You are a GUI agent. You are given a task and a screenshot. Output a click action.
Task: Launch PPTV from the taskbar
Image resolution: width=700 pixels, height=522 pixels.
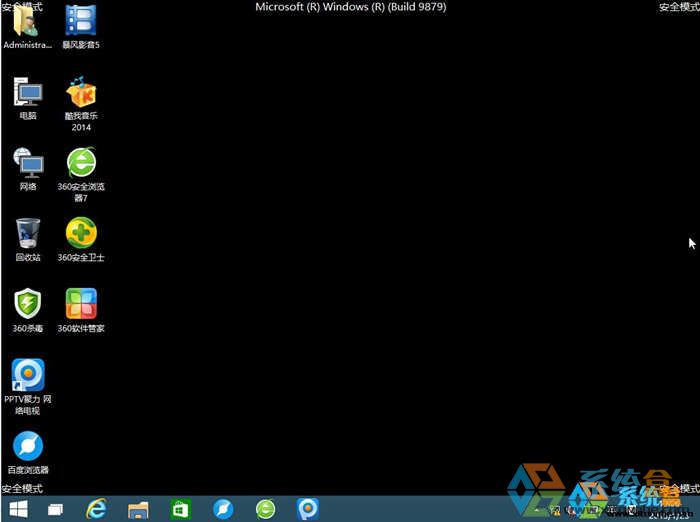pos(308,509)
